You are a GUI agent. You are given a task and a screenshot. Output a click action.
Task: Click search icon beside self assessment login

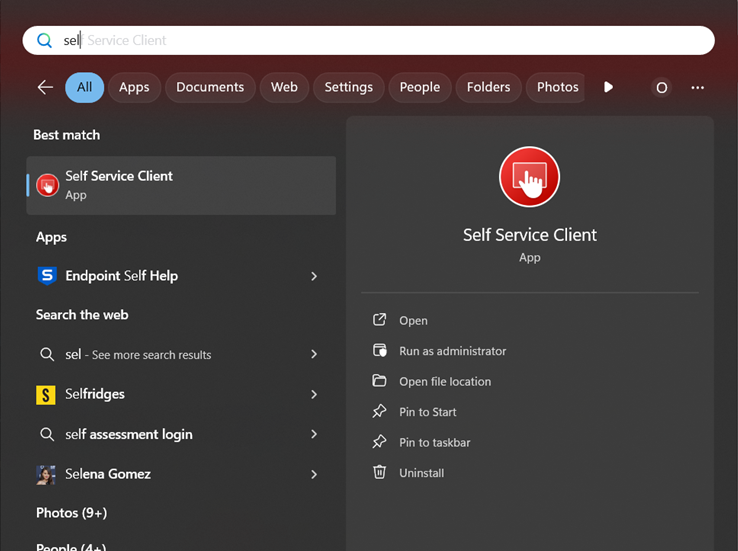click(x=47, y=434)
